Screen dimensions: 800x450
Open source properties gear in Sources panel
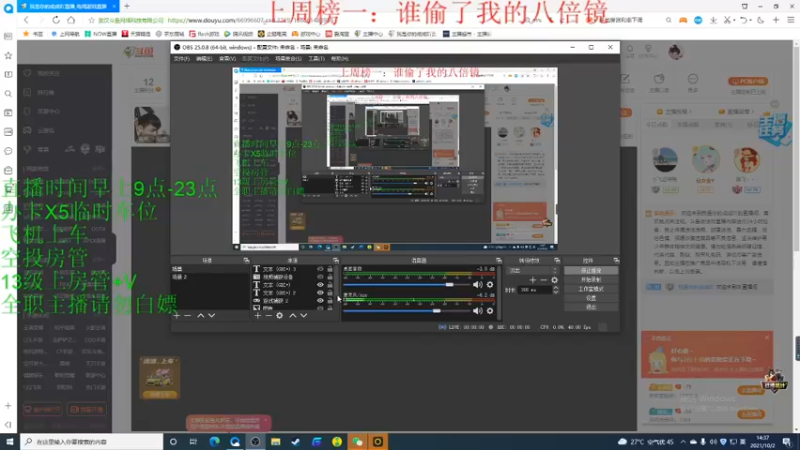click(280, 316)
